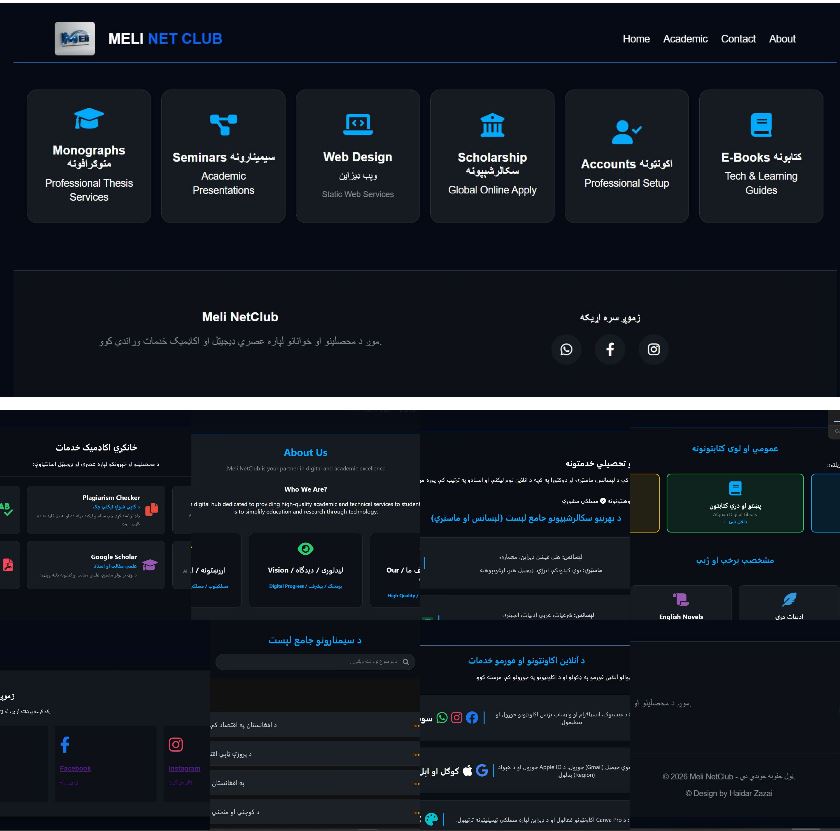Click the Web Design laptop code icon

click(x=358, y=124)
